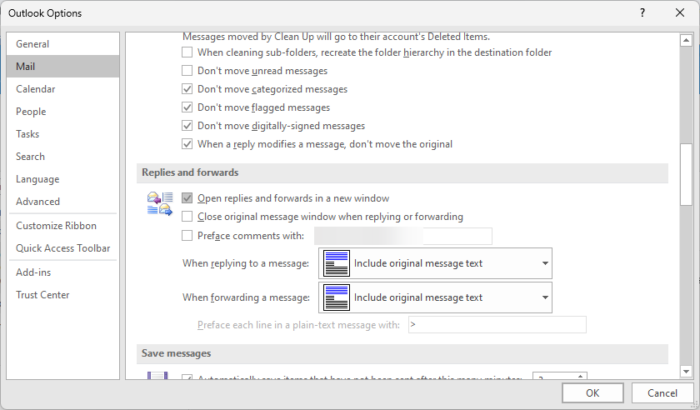Image resolution: width=700 pixels, height=410 pixels.
Task: Click the Replies and forwards section icon
Action: pos(160,204)
